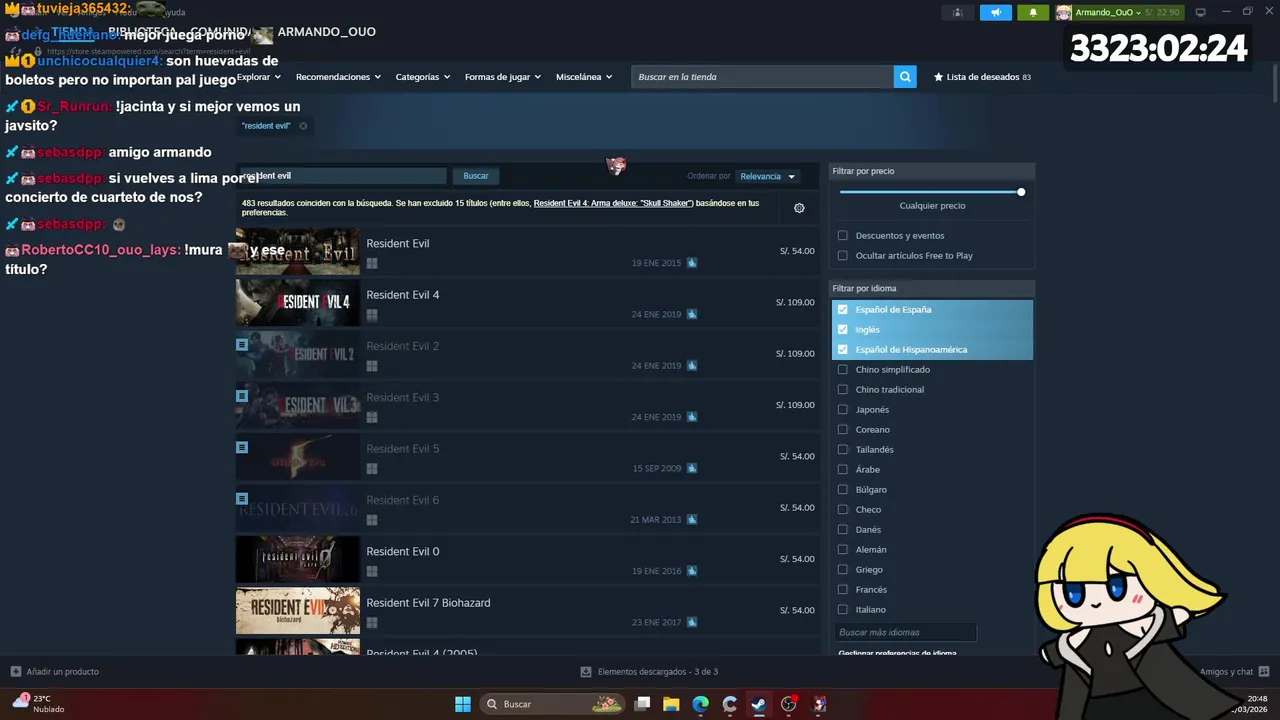The height and width of the screenshot is (720, 1280).
Task: Switch to Big Picture mode monitor icon
Action: point(1200,12)
